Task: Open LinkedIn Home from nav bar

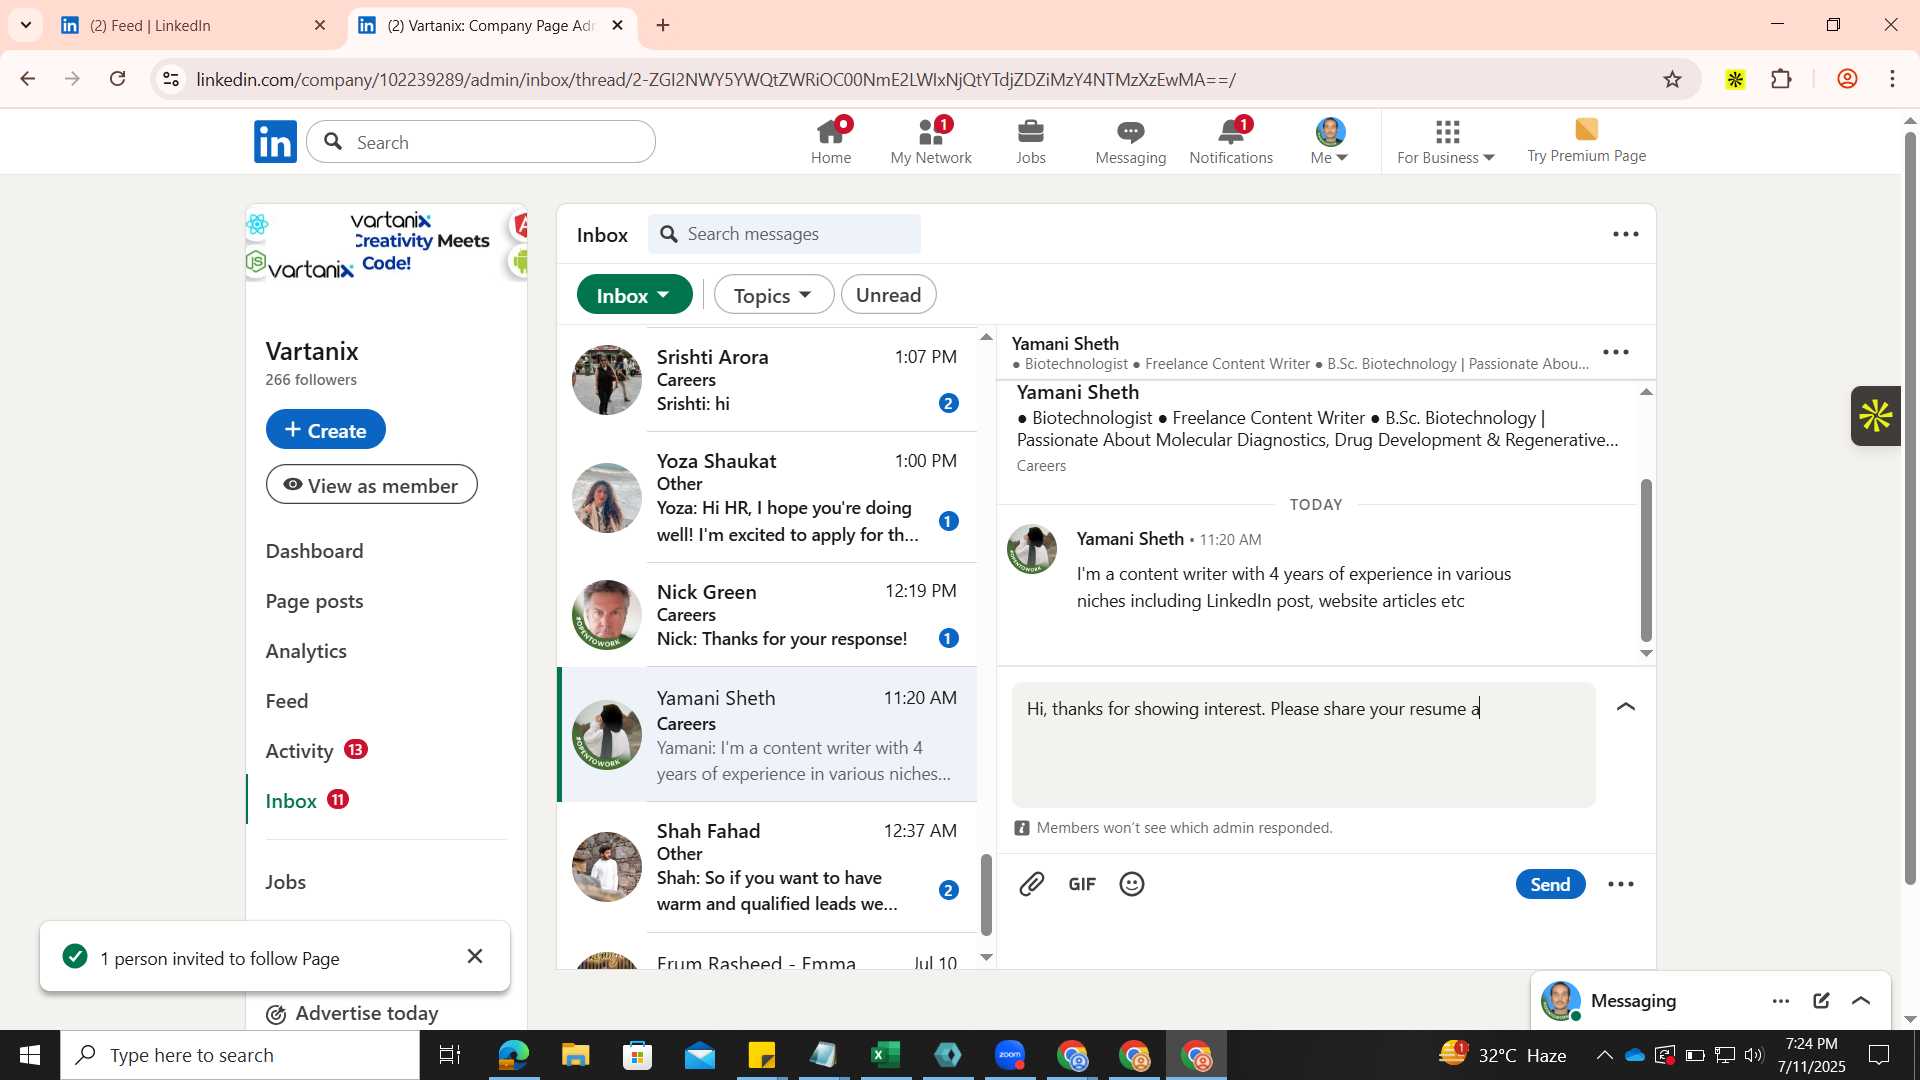Action: pyautogui.click(x=831, y=142)
